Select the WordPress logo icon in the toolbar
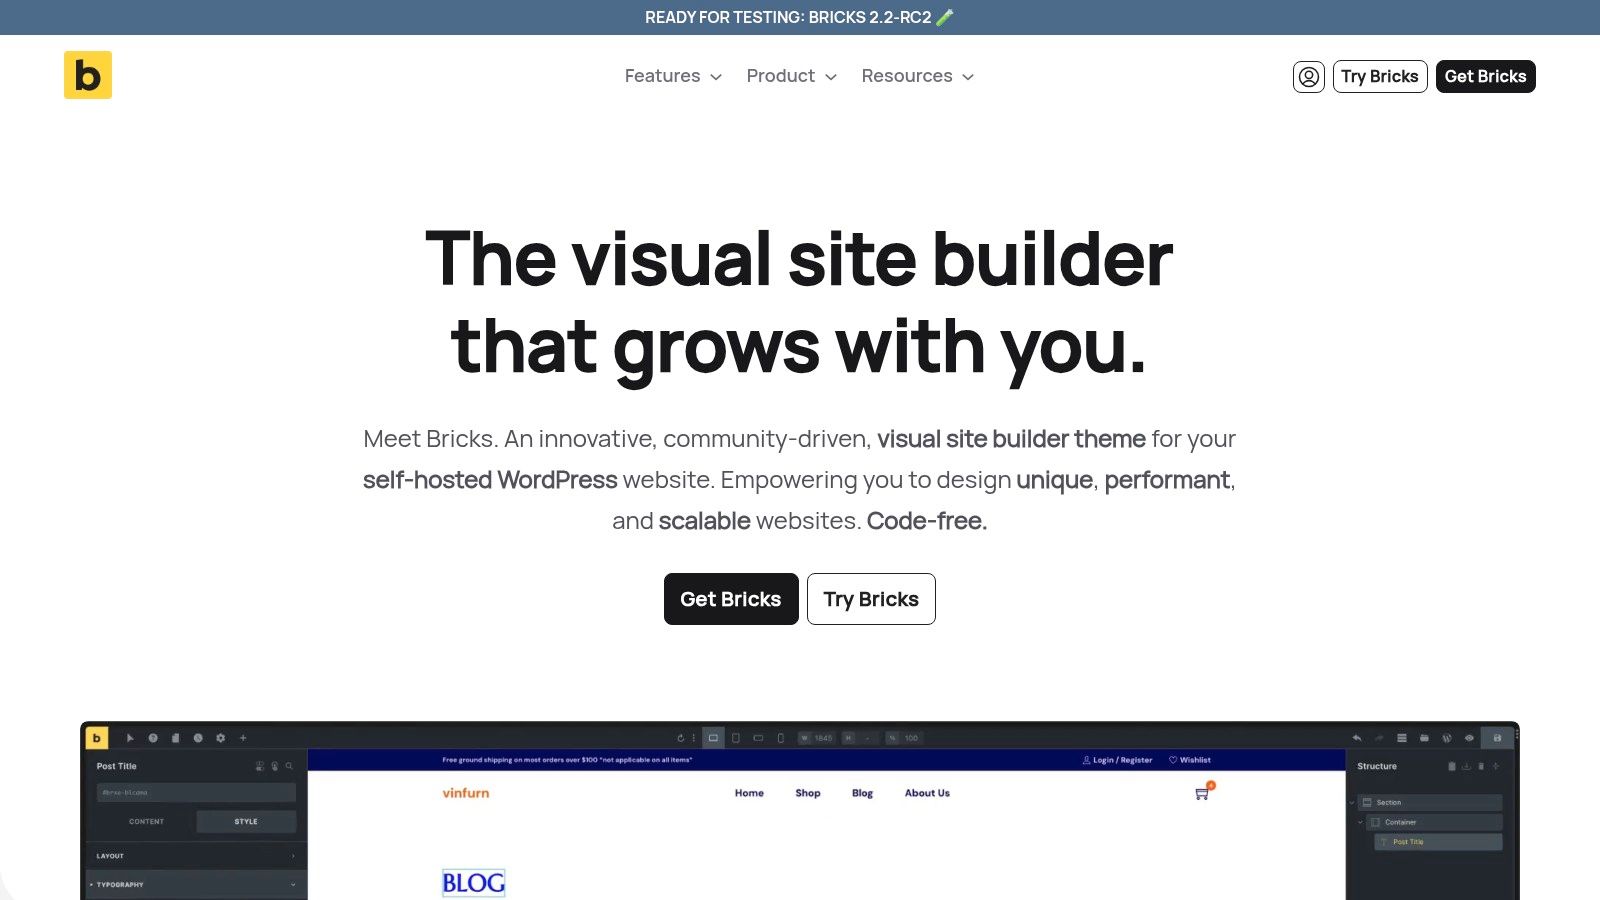 click(1447, 738)
